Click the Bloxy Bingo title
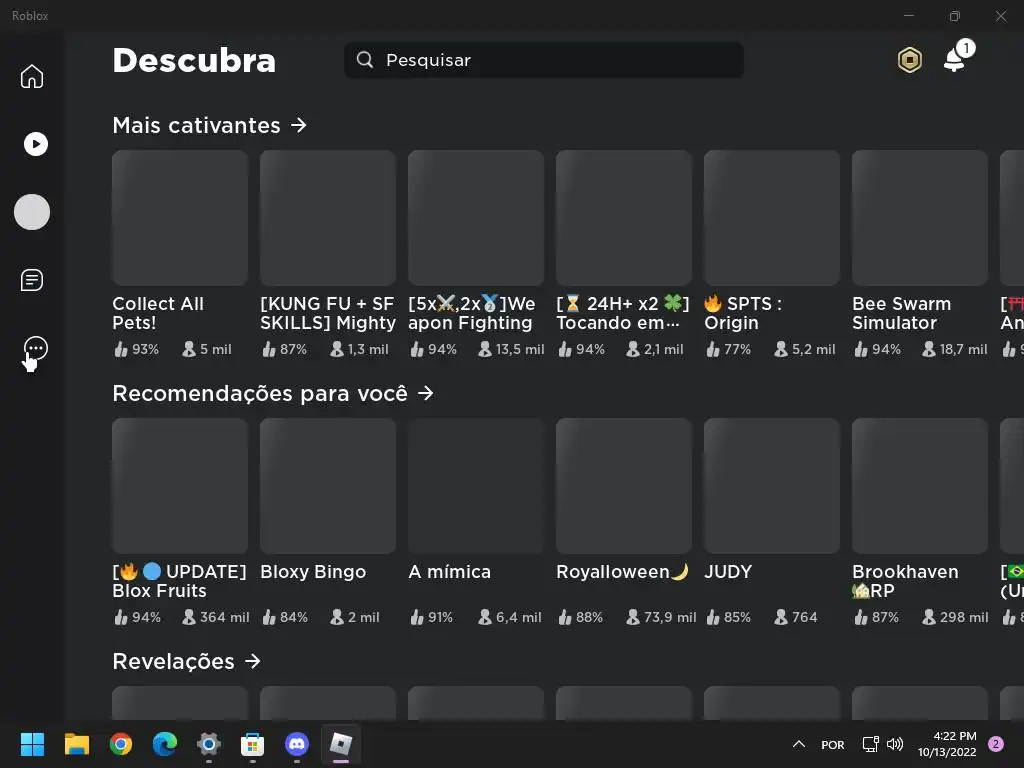This screenshot has height=768, width=1024. click(313, 571)
